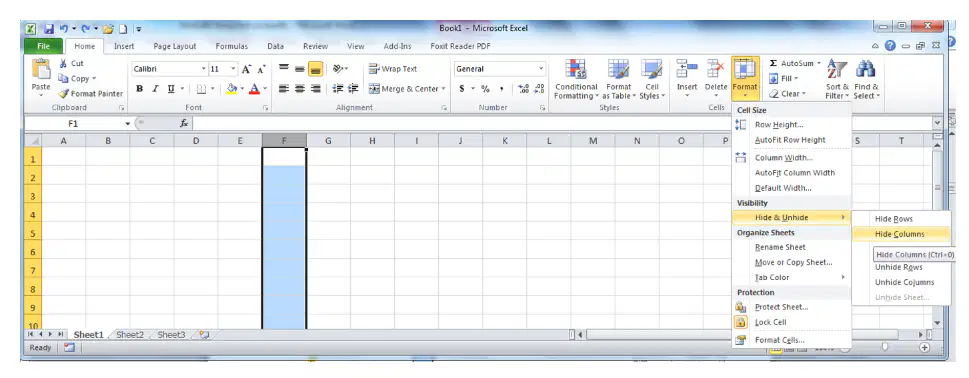Switch to the Data tab
The width and height of the screenshot is (969, 378).
tap(276, 46)
